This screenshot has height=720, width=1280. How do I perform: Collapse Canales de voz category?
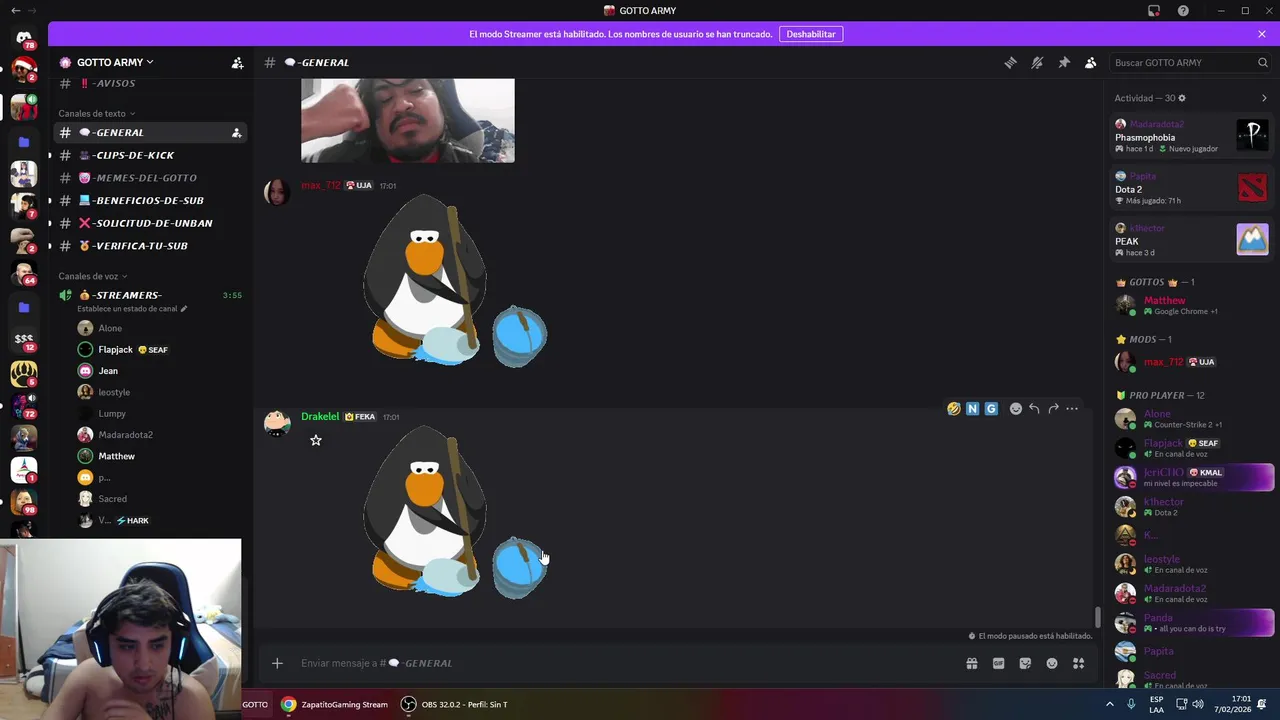point(92,276)
